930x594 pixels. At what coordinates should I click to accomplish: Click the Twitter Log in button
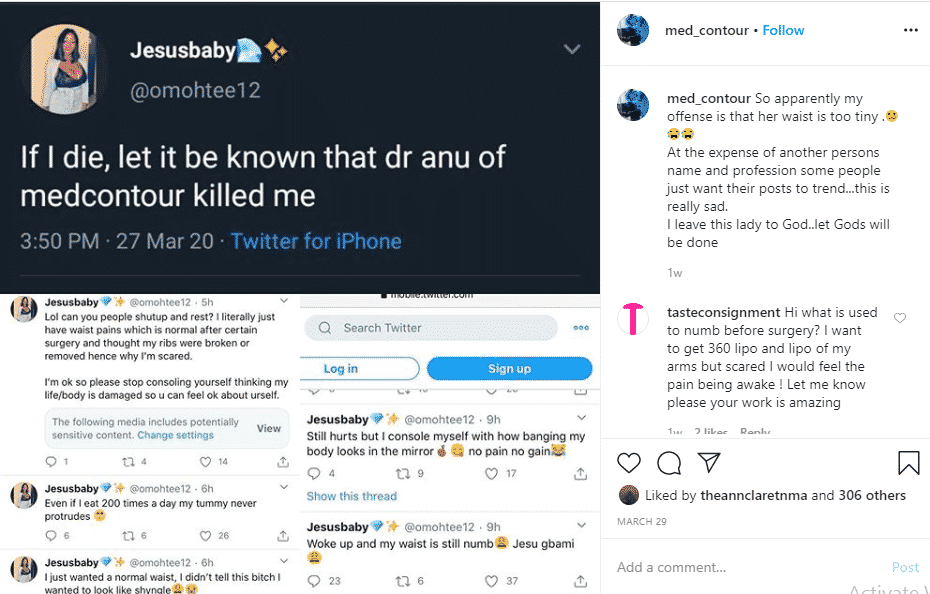pyautogui.click(x=340, y=369)
